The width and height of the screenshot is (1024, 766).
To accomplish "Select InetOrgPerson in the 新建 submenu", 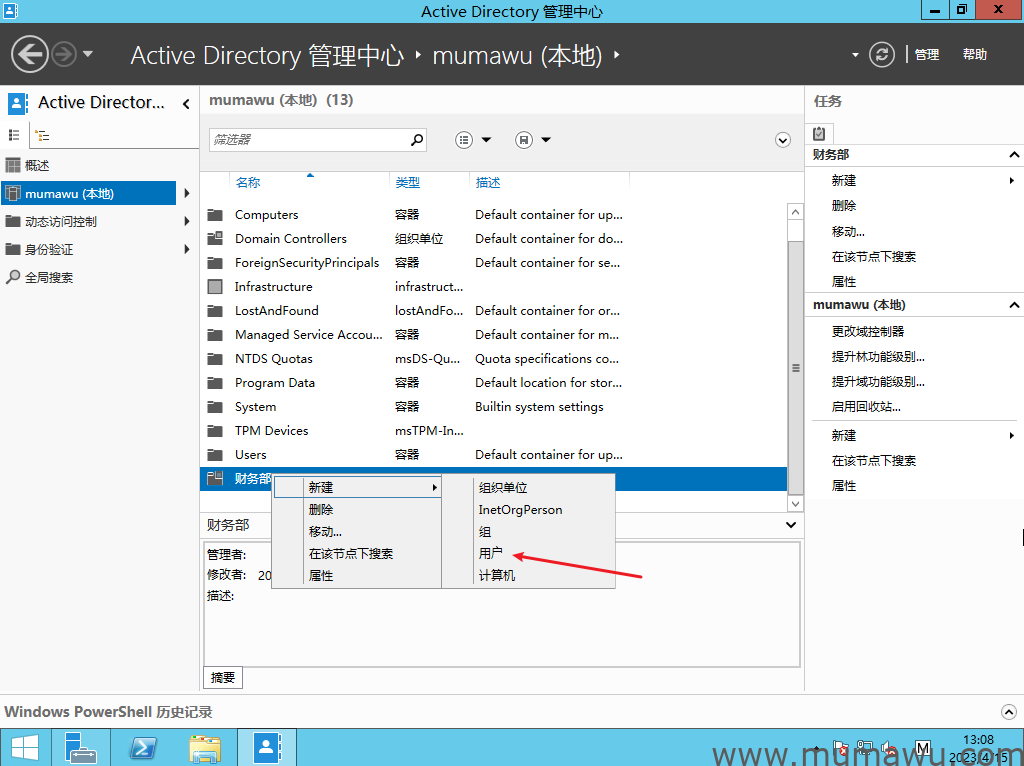I will point(529,510).
